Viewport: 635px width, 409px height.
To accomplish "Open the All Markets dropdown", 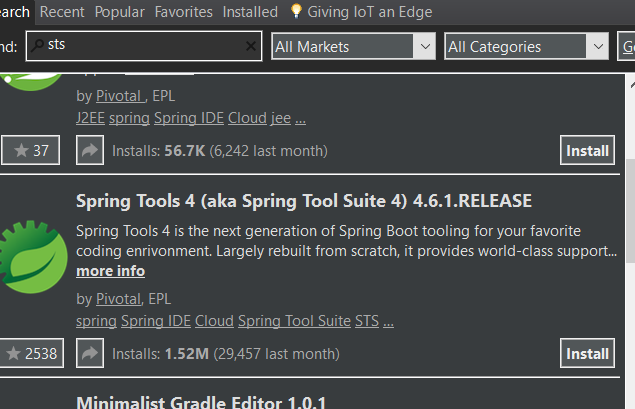I will tap(353, 46).
